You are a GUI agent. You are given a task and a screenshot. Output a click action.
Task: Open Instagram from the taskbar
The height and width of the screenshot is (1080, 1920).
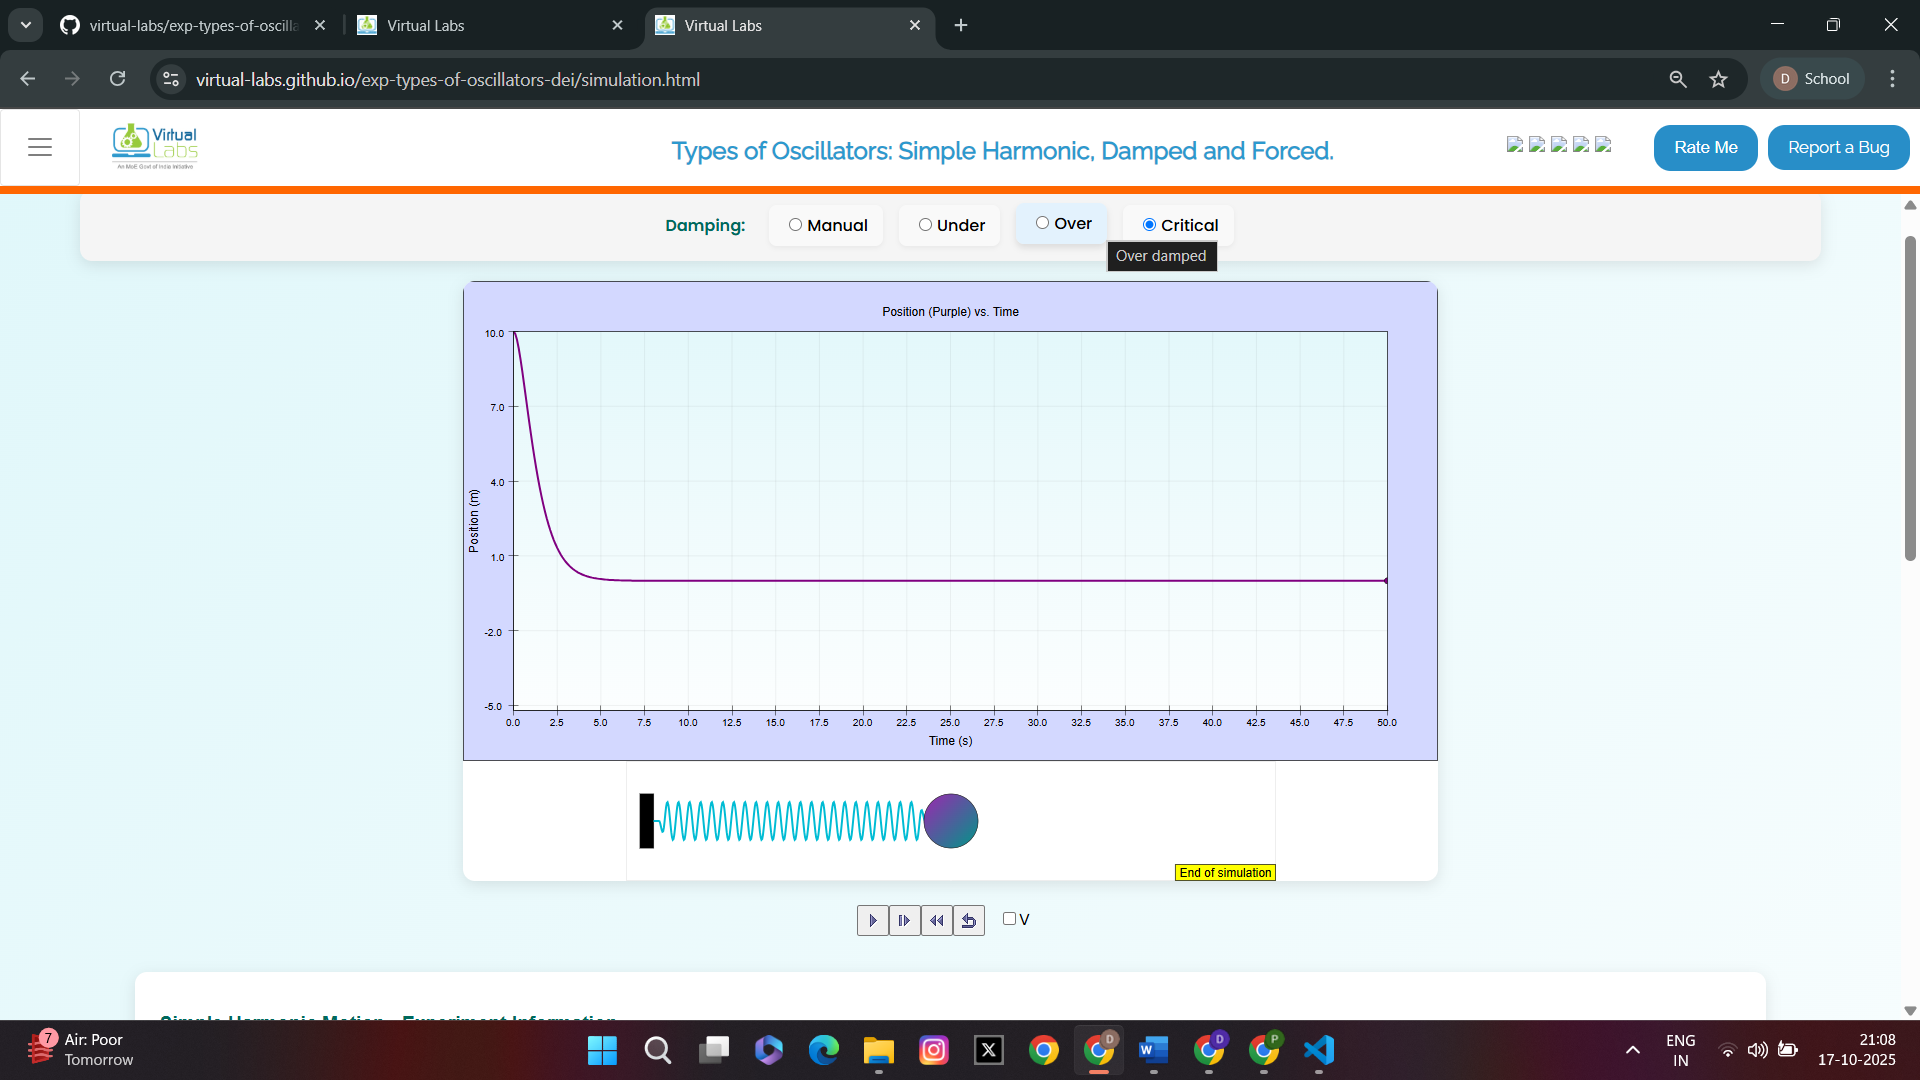(934, 1050)
